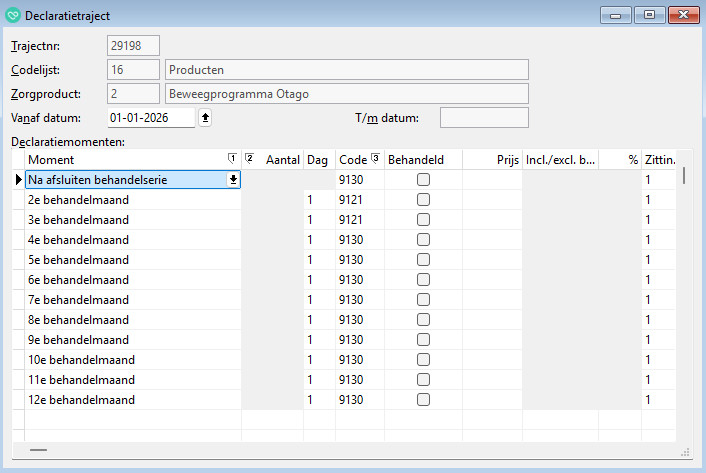Click the Aantal column header
The height and width of the screenshot is (473, 706).
pyautogui.click(x=282, y=159)
